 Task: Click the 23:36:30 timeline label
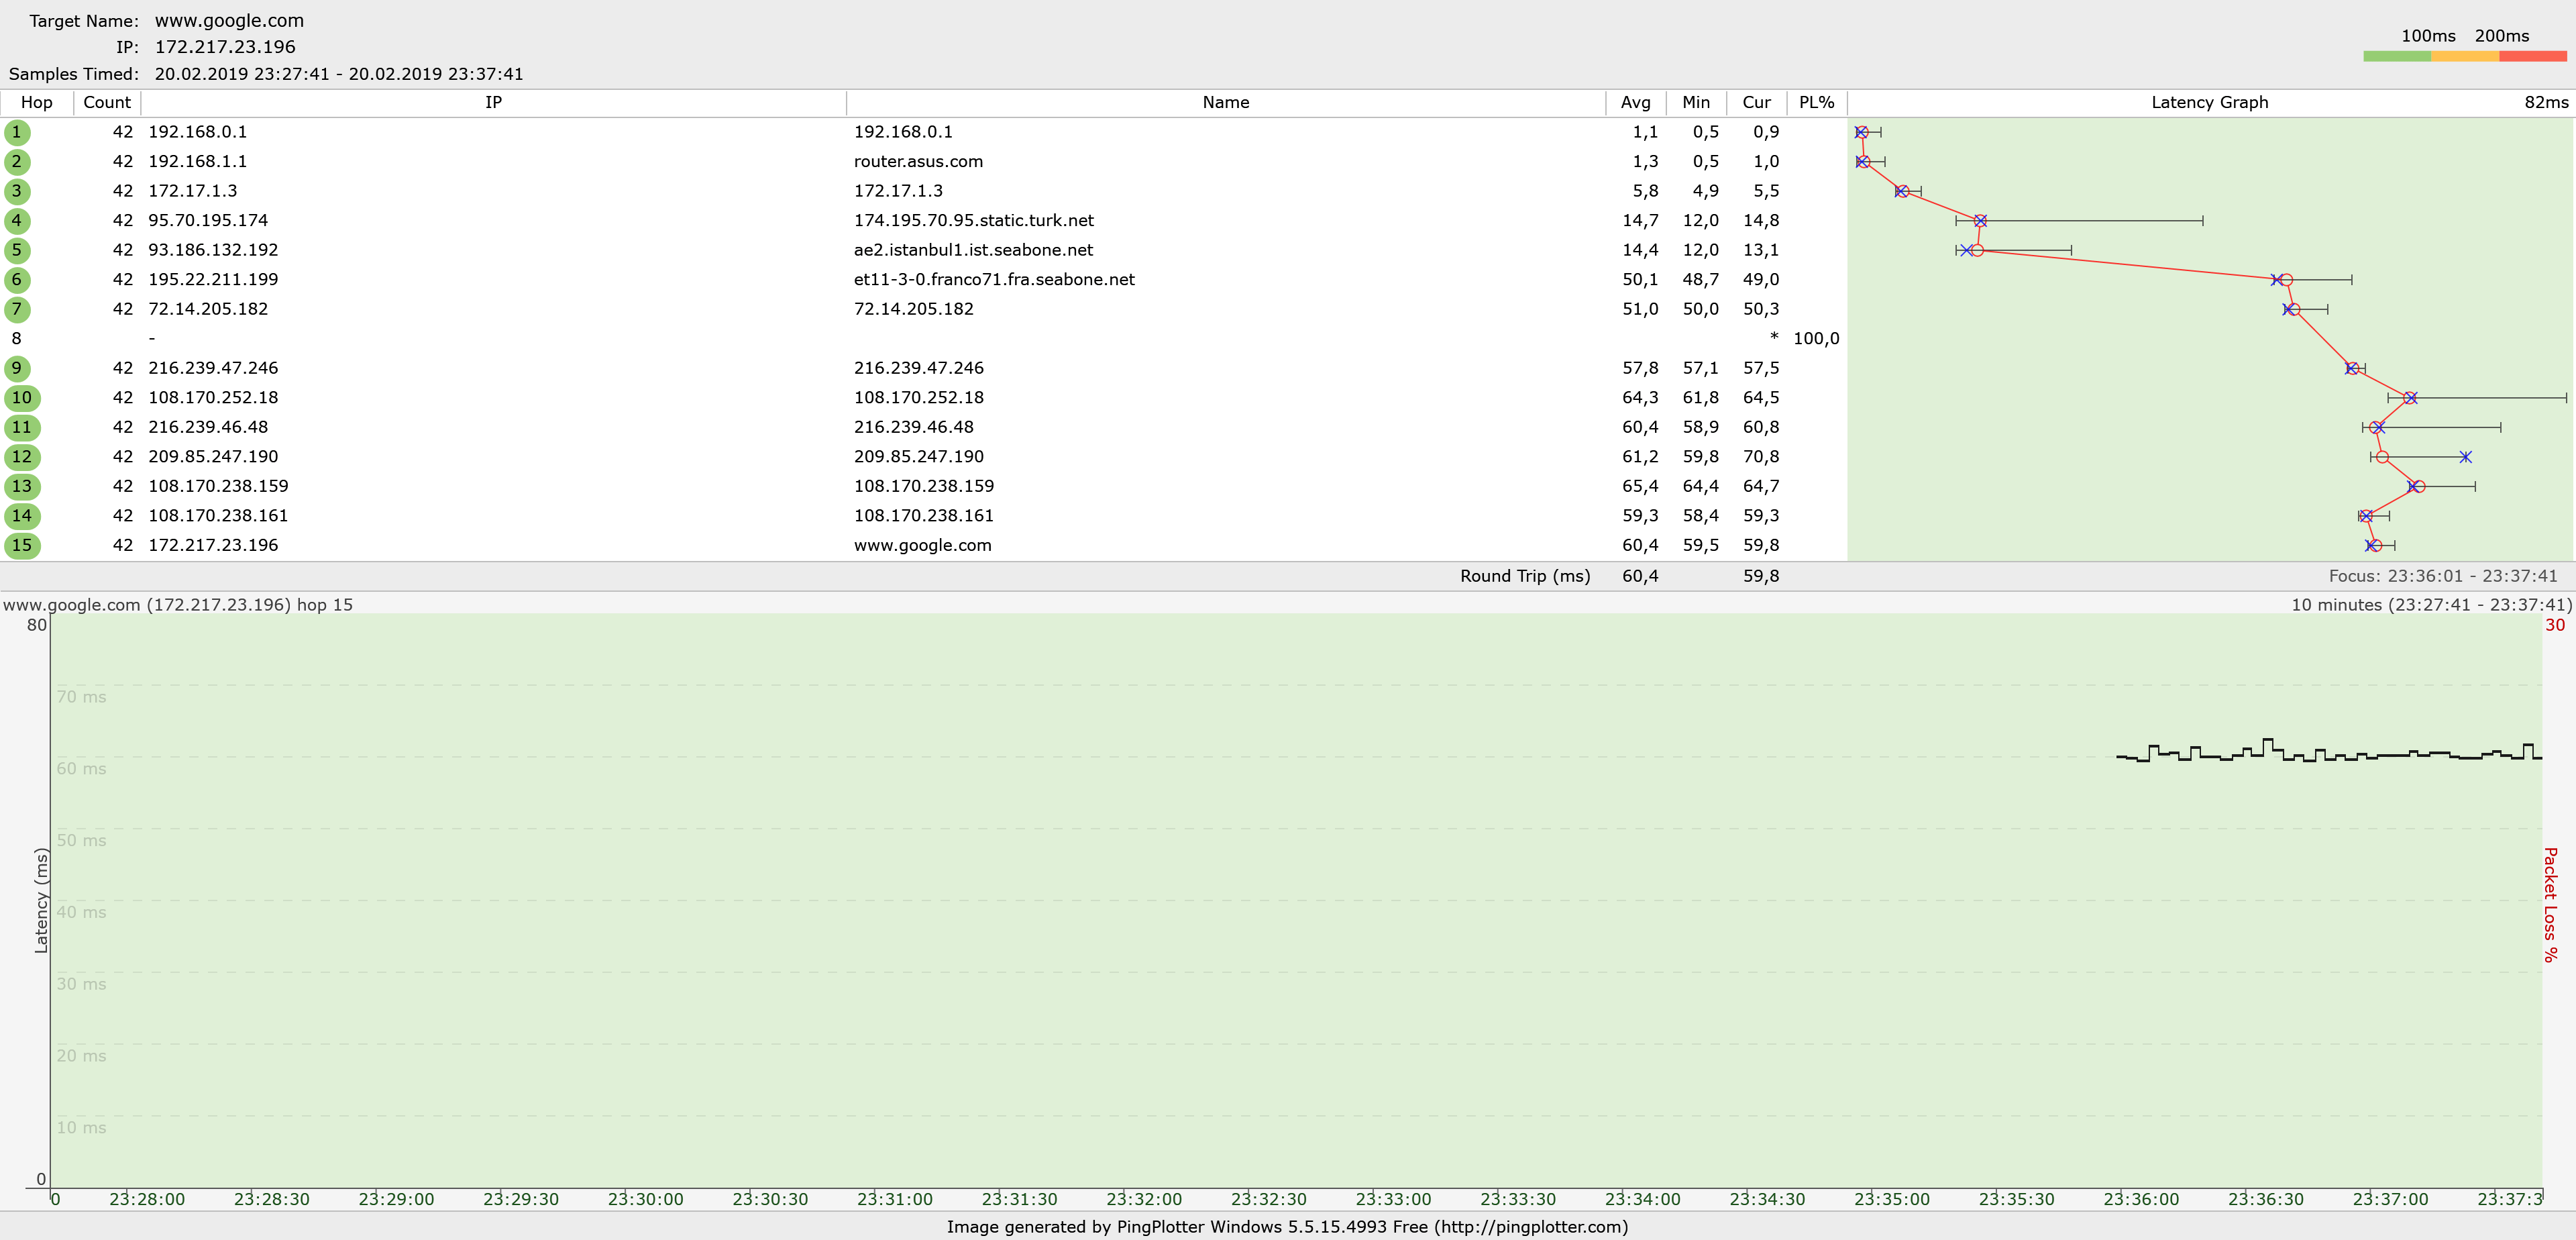point(2265,1199)
